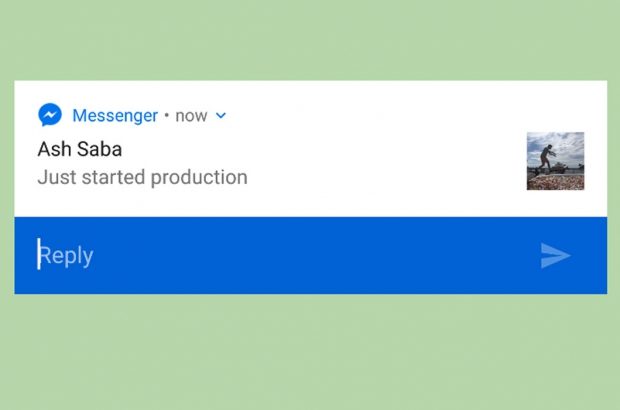The width and height of the screenshot is (620, 410).
Task: Click the blinking text caret before Reply
Action: [x=39, y=255]
